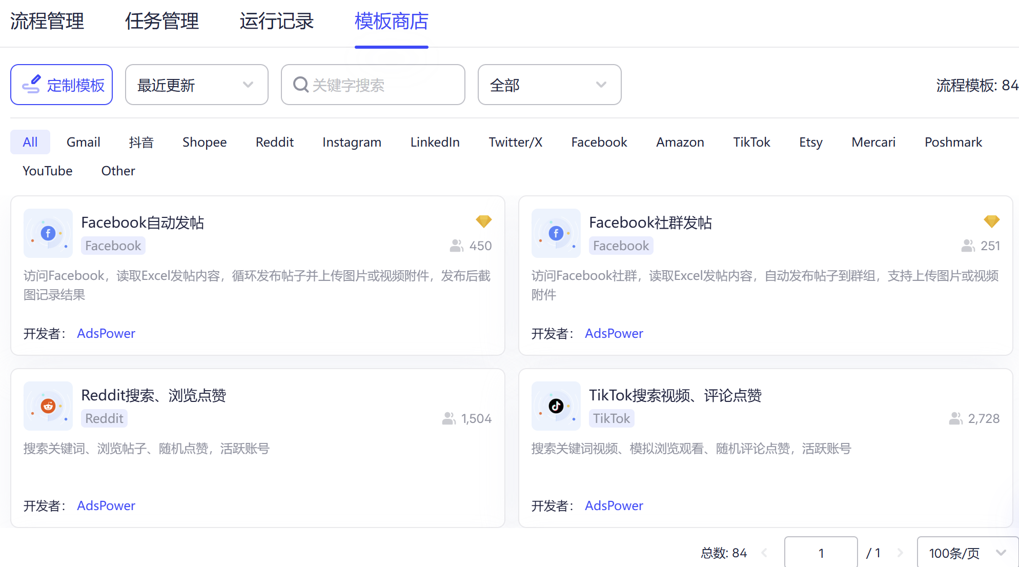Filter templates by Amazon
The image size is (1019, 567).
point(680,142)
